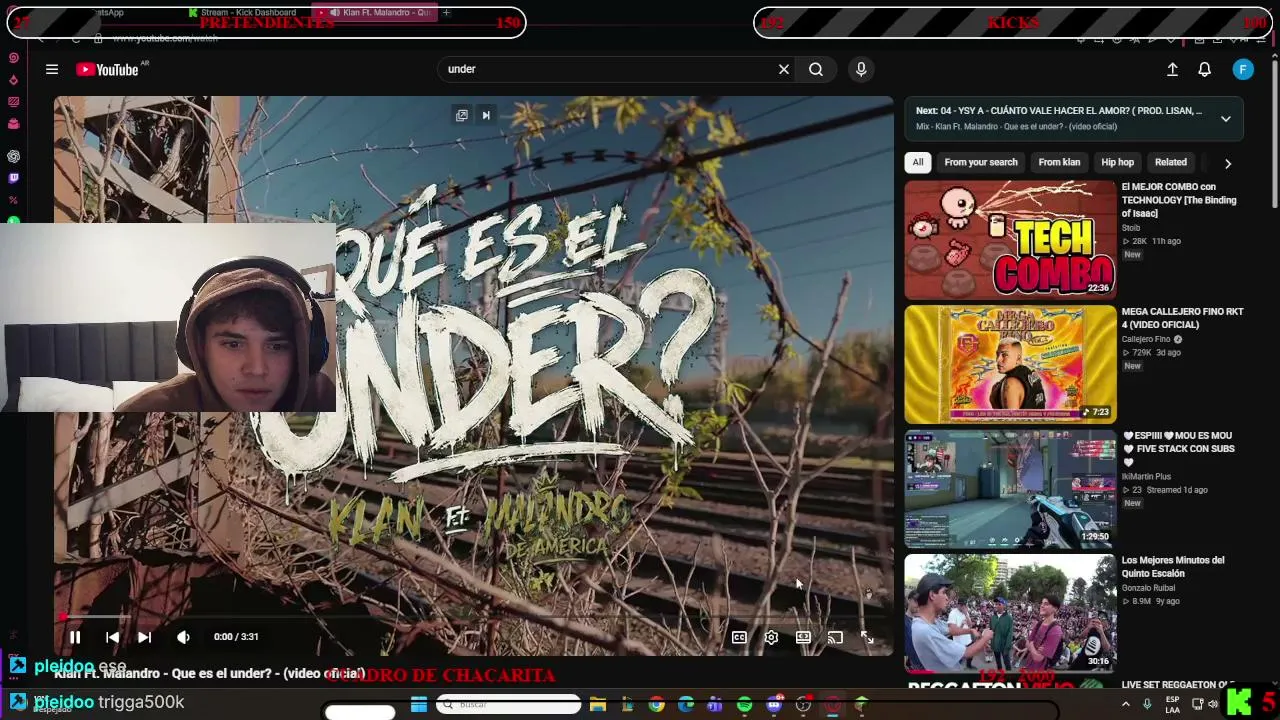Start voice search with the microphone

click(861, 69)
